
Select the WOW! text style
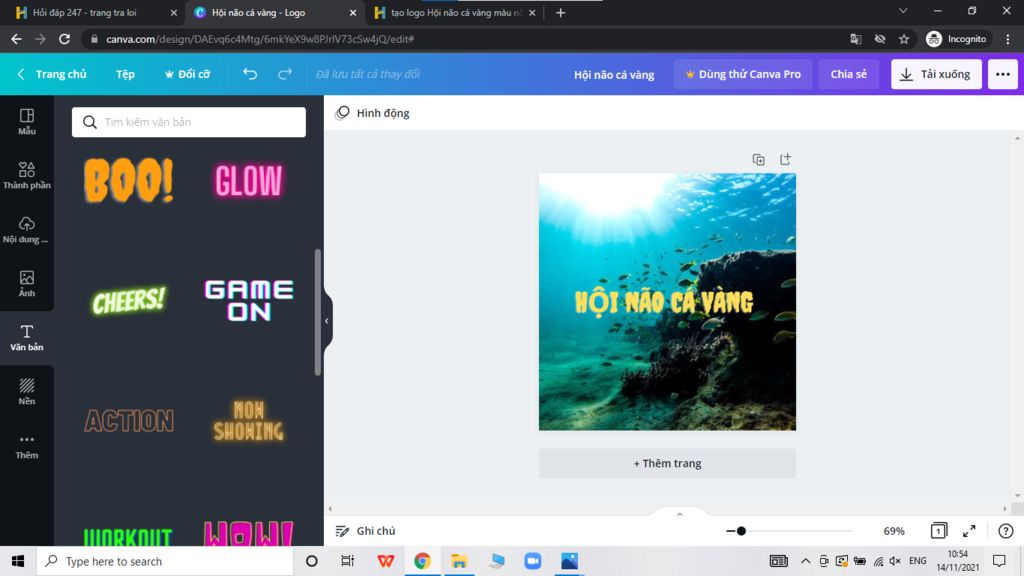(x=249, y=534)
